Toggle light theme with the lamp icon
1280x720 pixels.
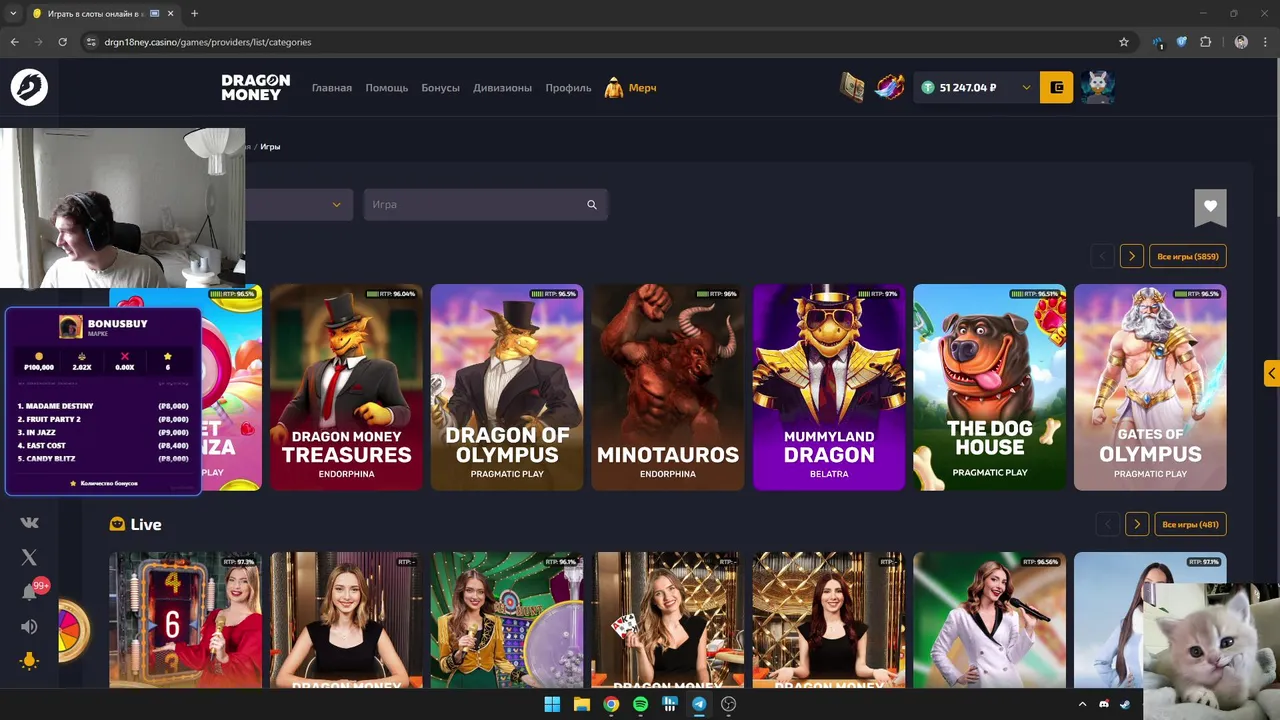[x=29, y=661]
